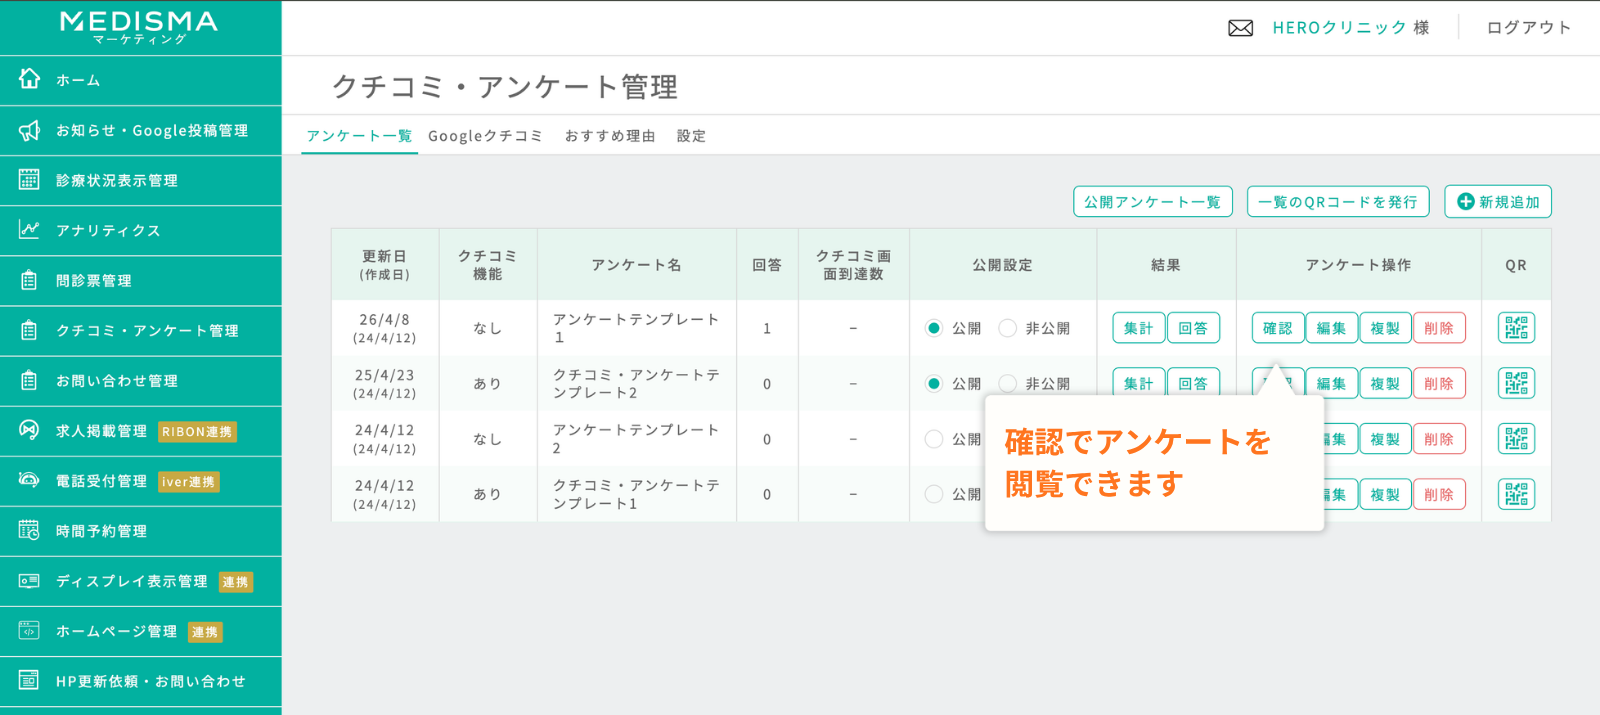
Task: Click the home icon in the sidebar
Action: point(30,79)
